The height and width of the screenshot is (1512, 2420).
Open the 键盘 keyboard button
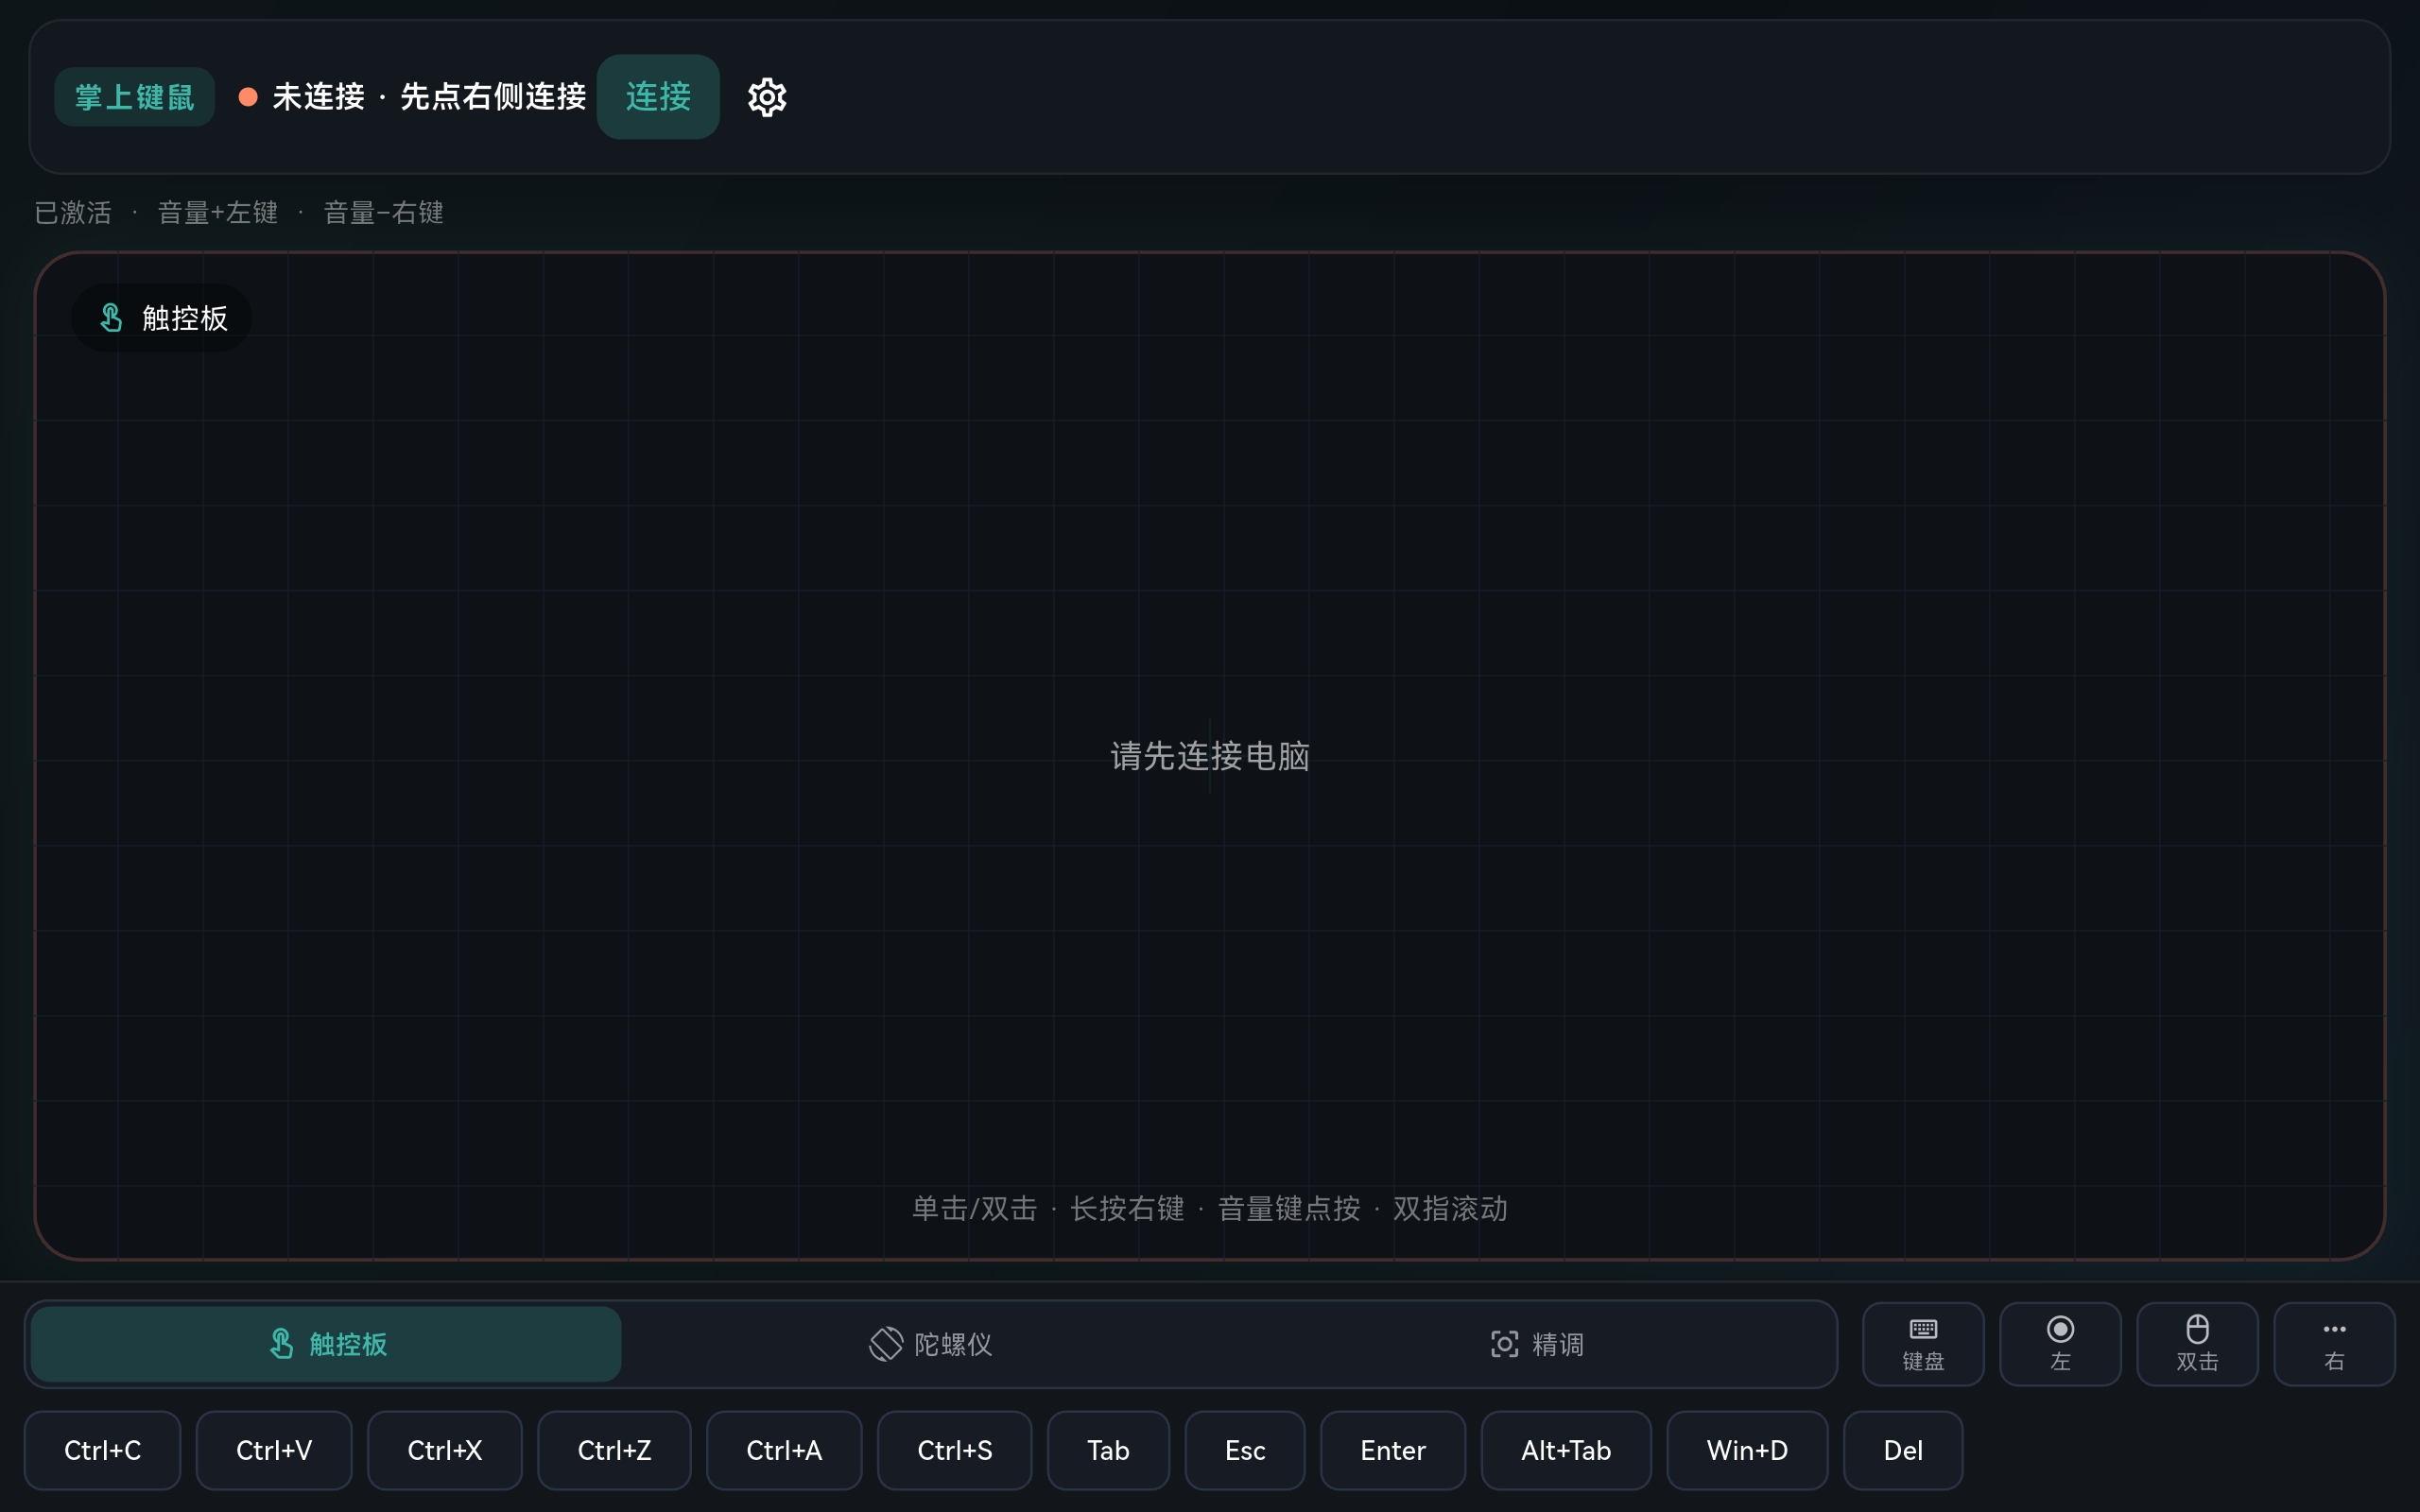pyautogui.click(x=1923, y=1344)
